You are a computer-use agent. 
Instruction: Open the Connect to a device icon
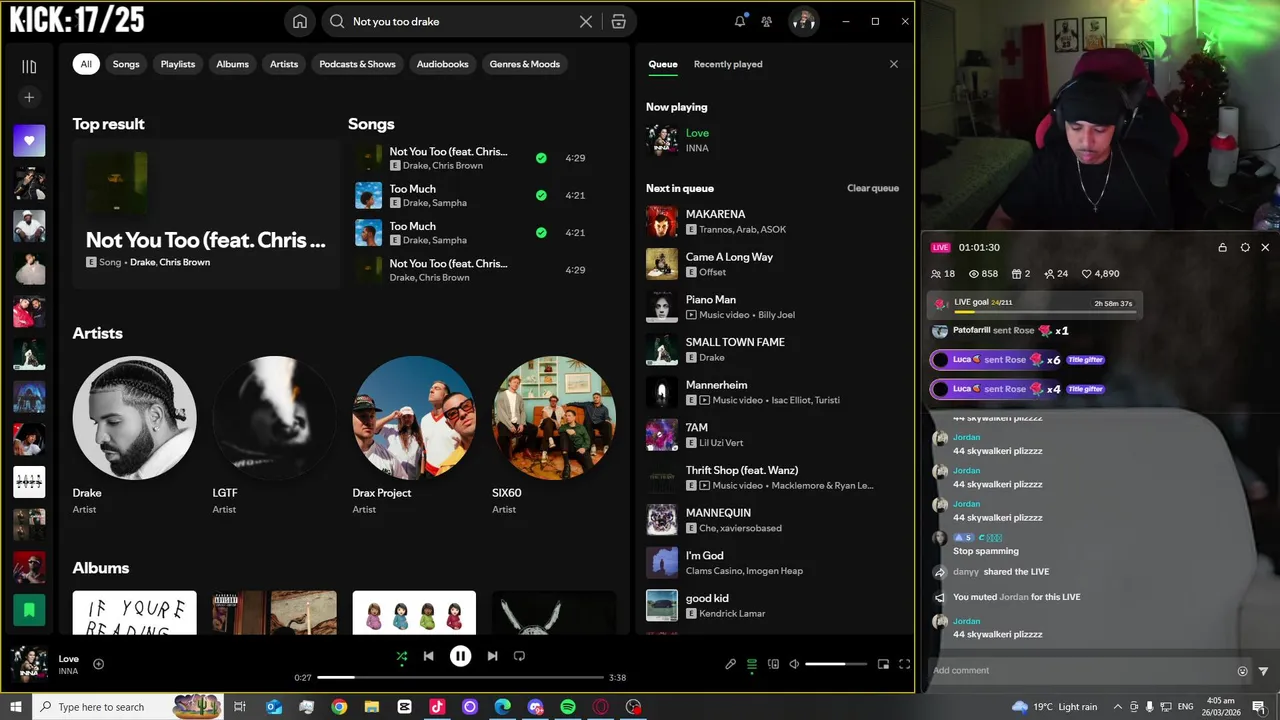(x=773, y=664)
